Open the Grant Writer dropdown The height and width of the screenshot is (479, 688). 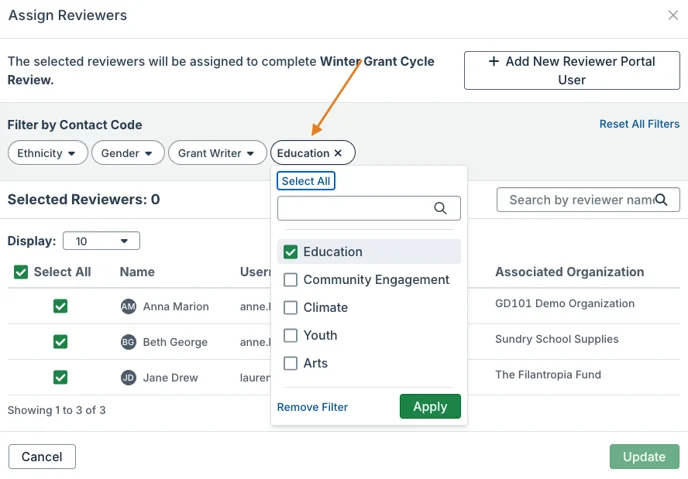(217, 153)
